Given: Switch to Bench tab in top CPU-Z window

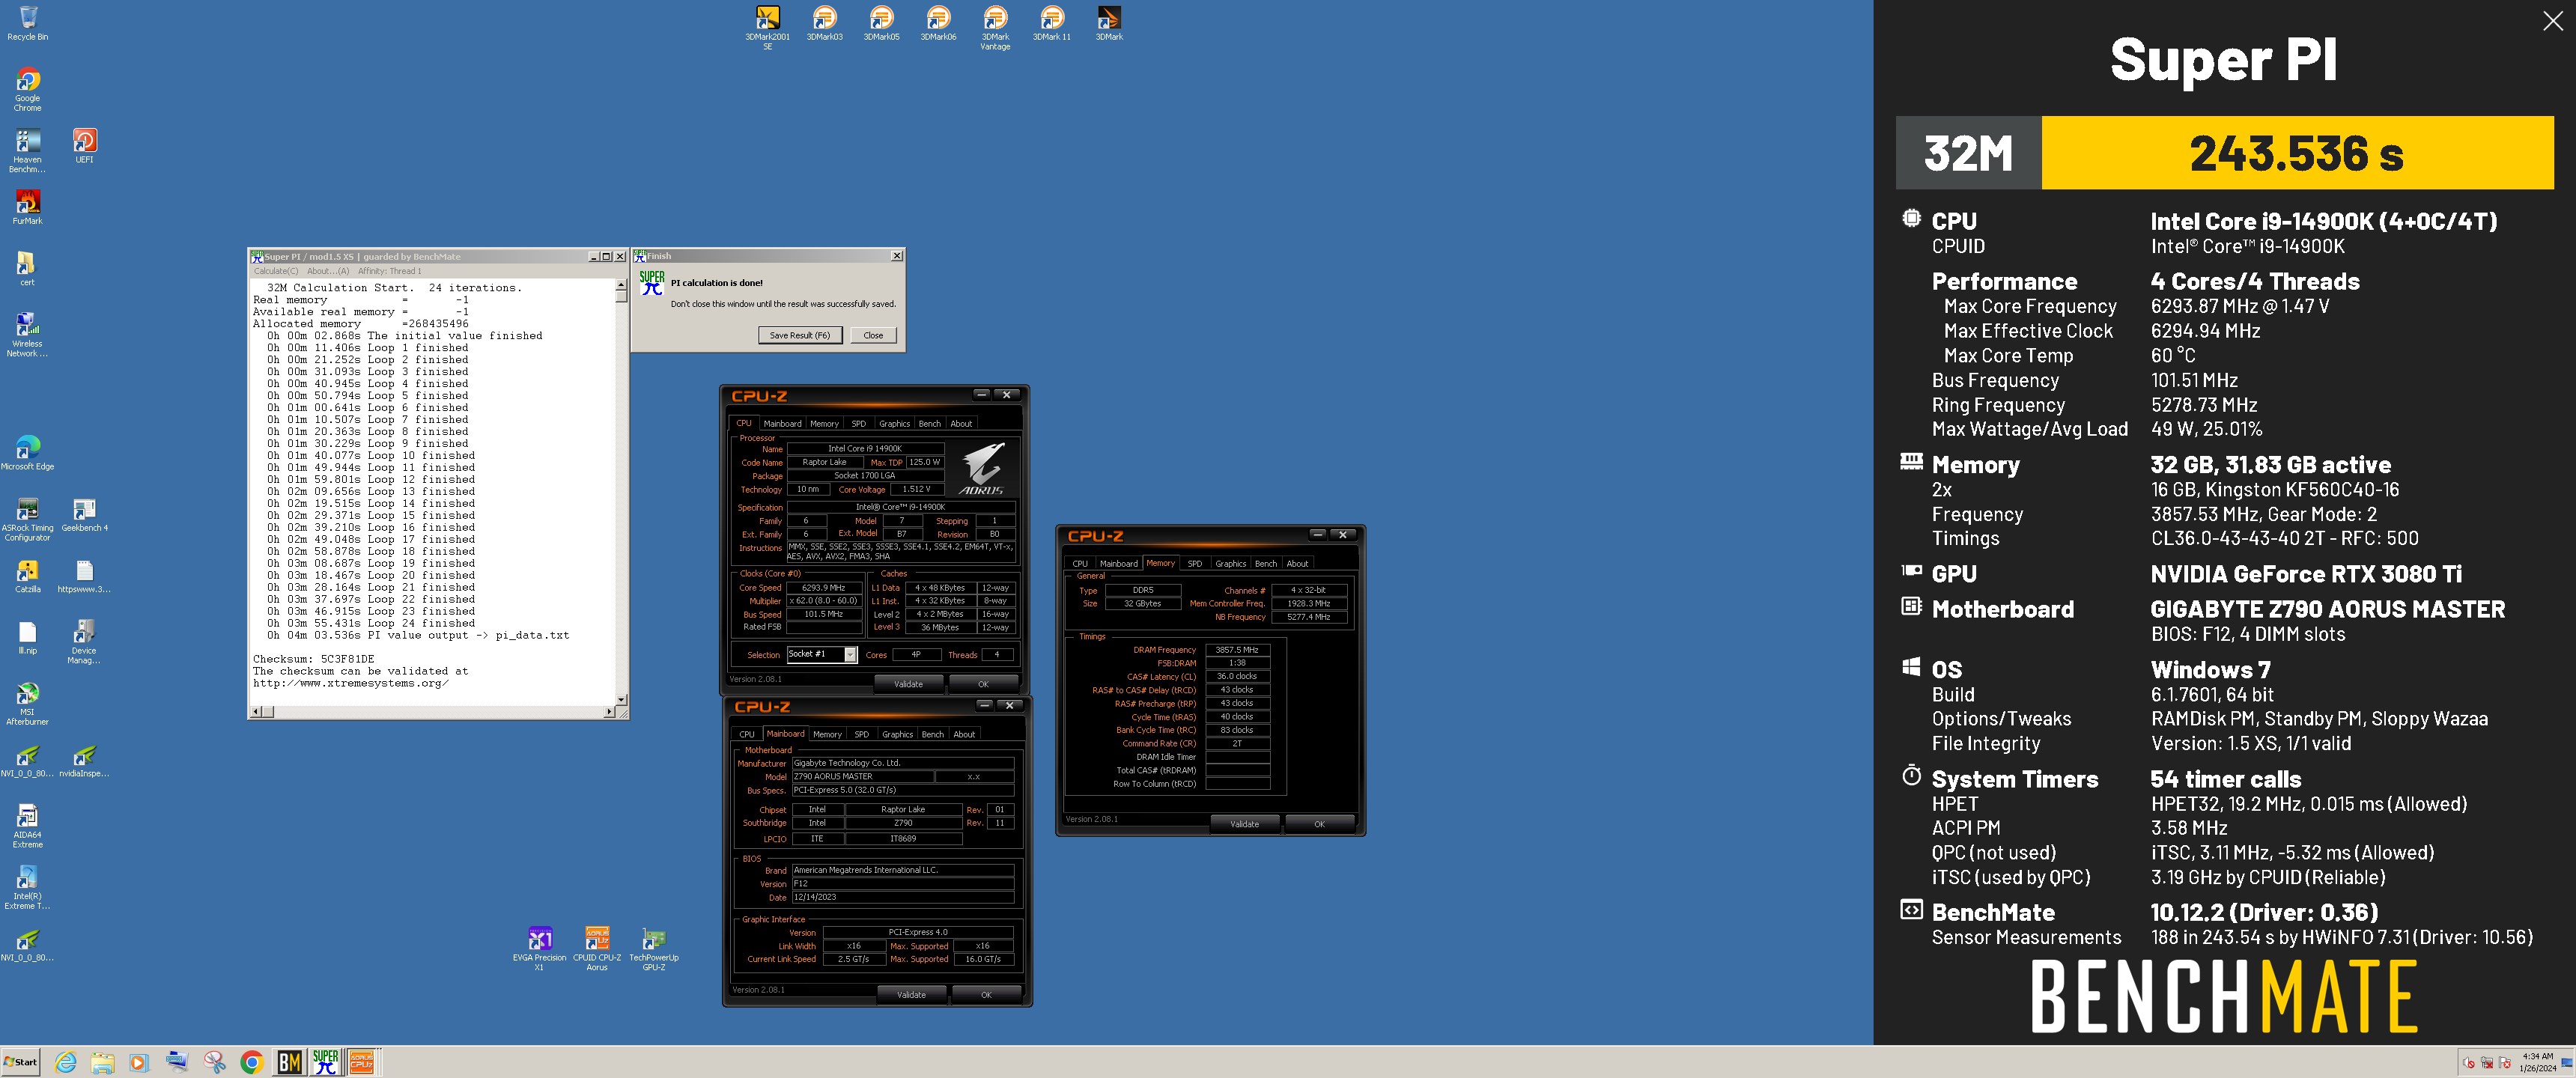Looking at the screenshot, I should (x=929, y=423).
